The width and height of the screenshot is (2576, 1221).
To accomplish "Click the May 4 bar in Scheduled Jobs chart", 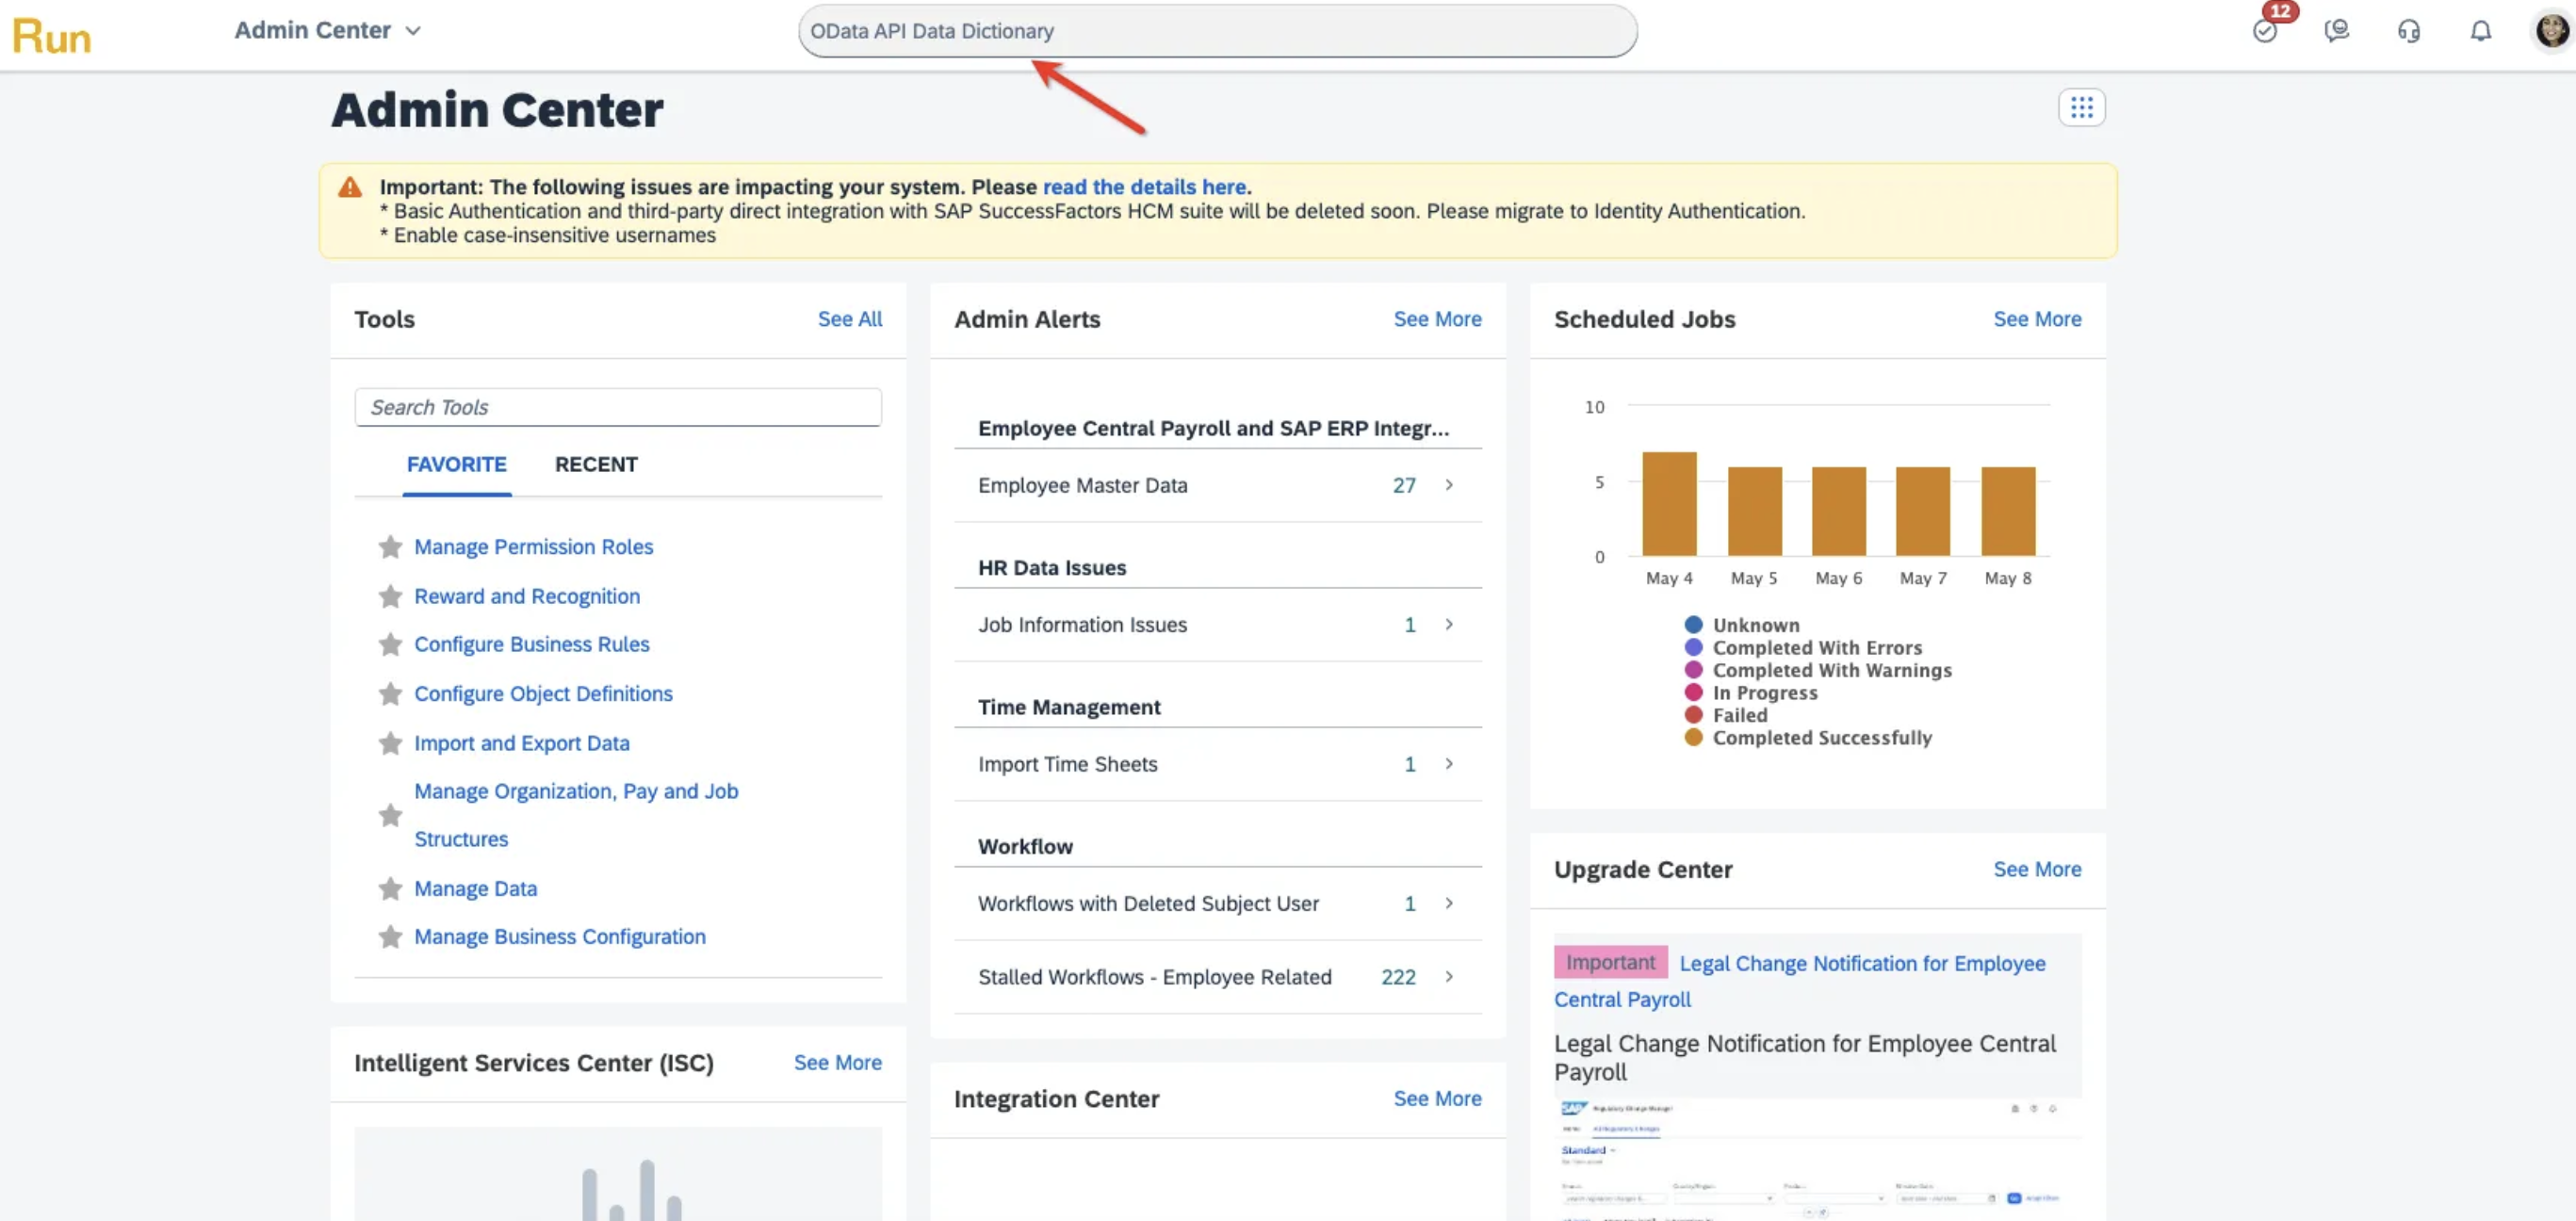I will coord(1669,504).
